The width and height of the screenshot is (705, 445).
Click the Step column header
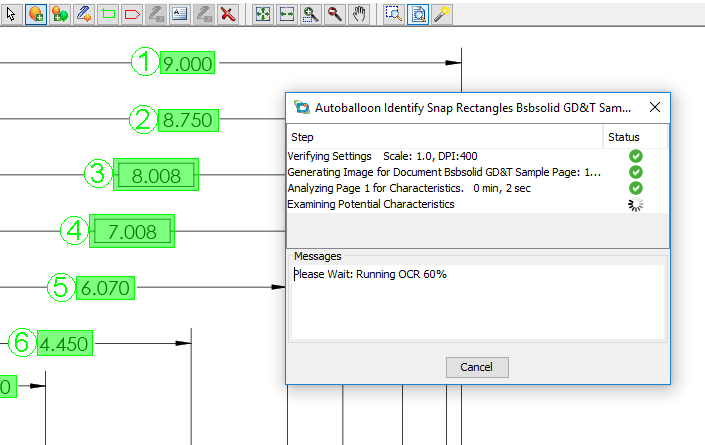[302, 137]
